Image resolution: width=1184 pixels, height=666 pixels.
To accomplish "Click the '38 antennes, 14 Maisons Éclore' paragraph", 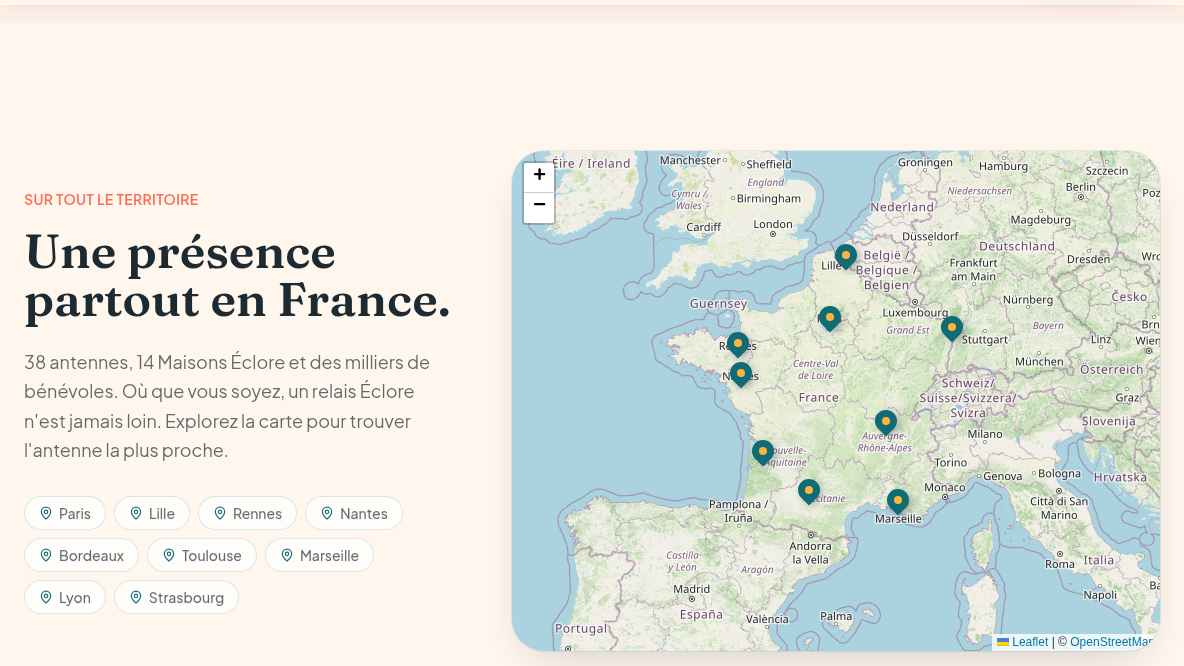I will 227,406.
